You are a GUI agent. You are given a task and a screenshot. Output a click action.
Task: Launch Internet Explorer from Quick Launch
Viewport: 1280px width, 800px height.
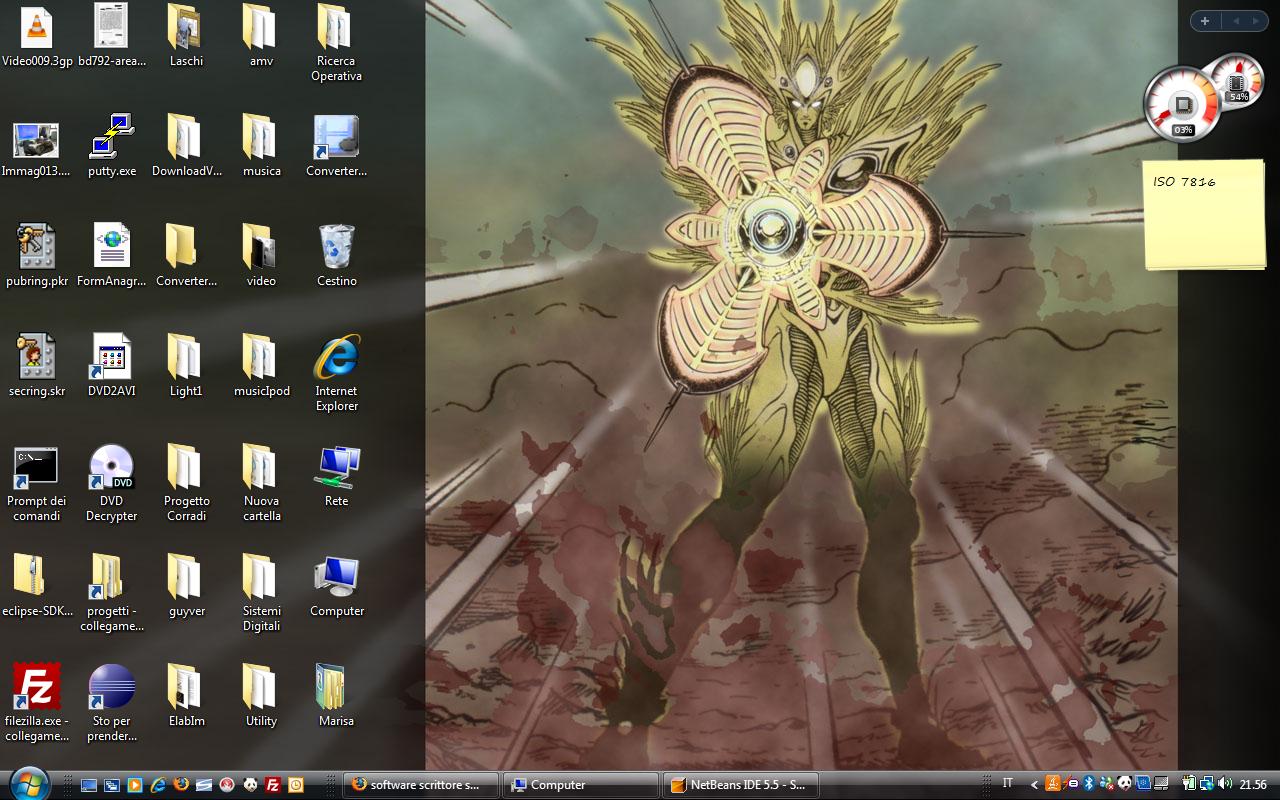click(158, 785)
